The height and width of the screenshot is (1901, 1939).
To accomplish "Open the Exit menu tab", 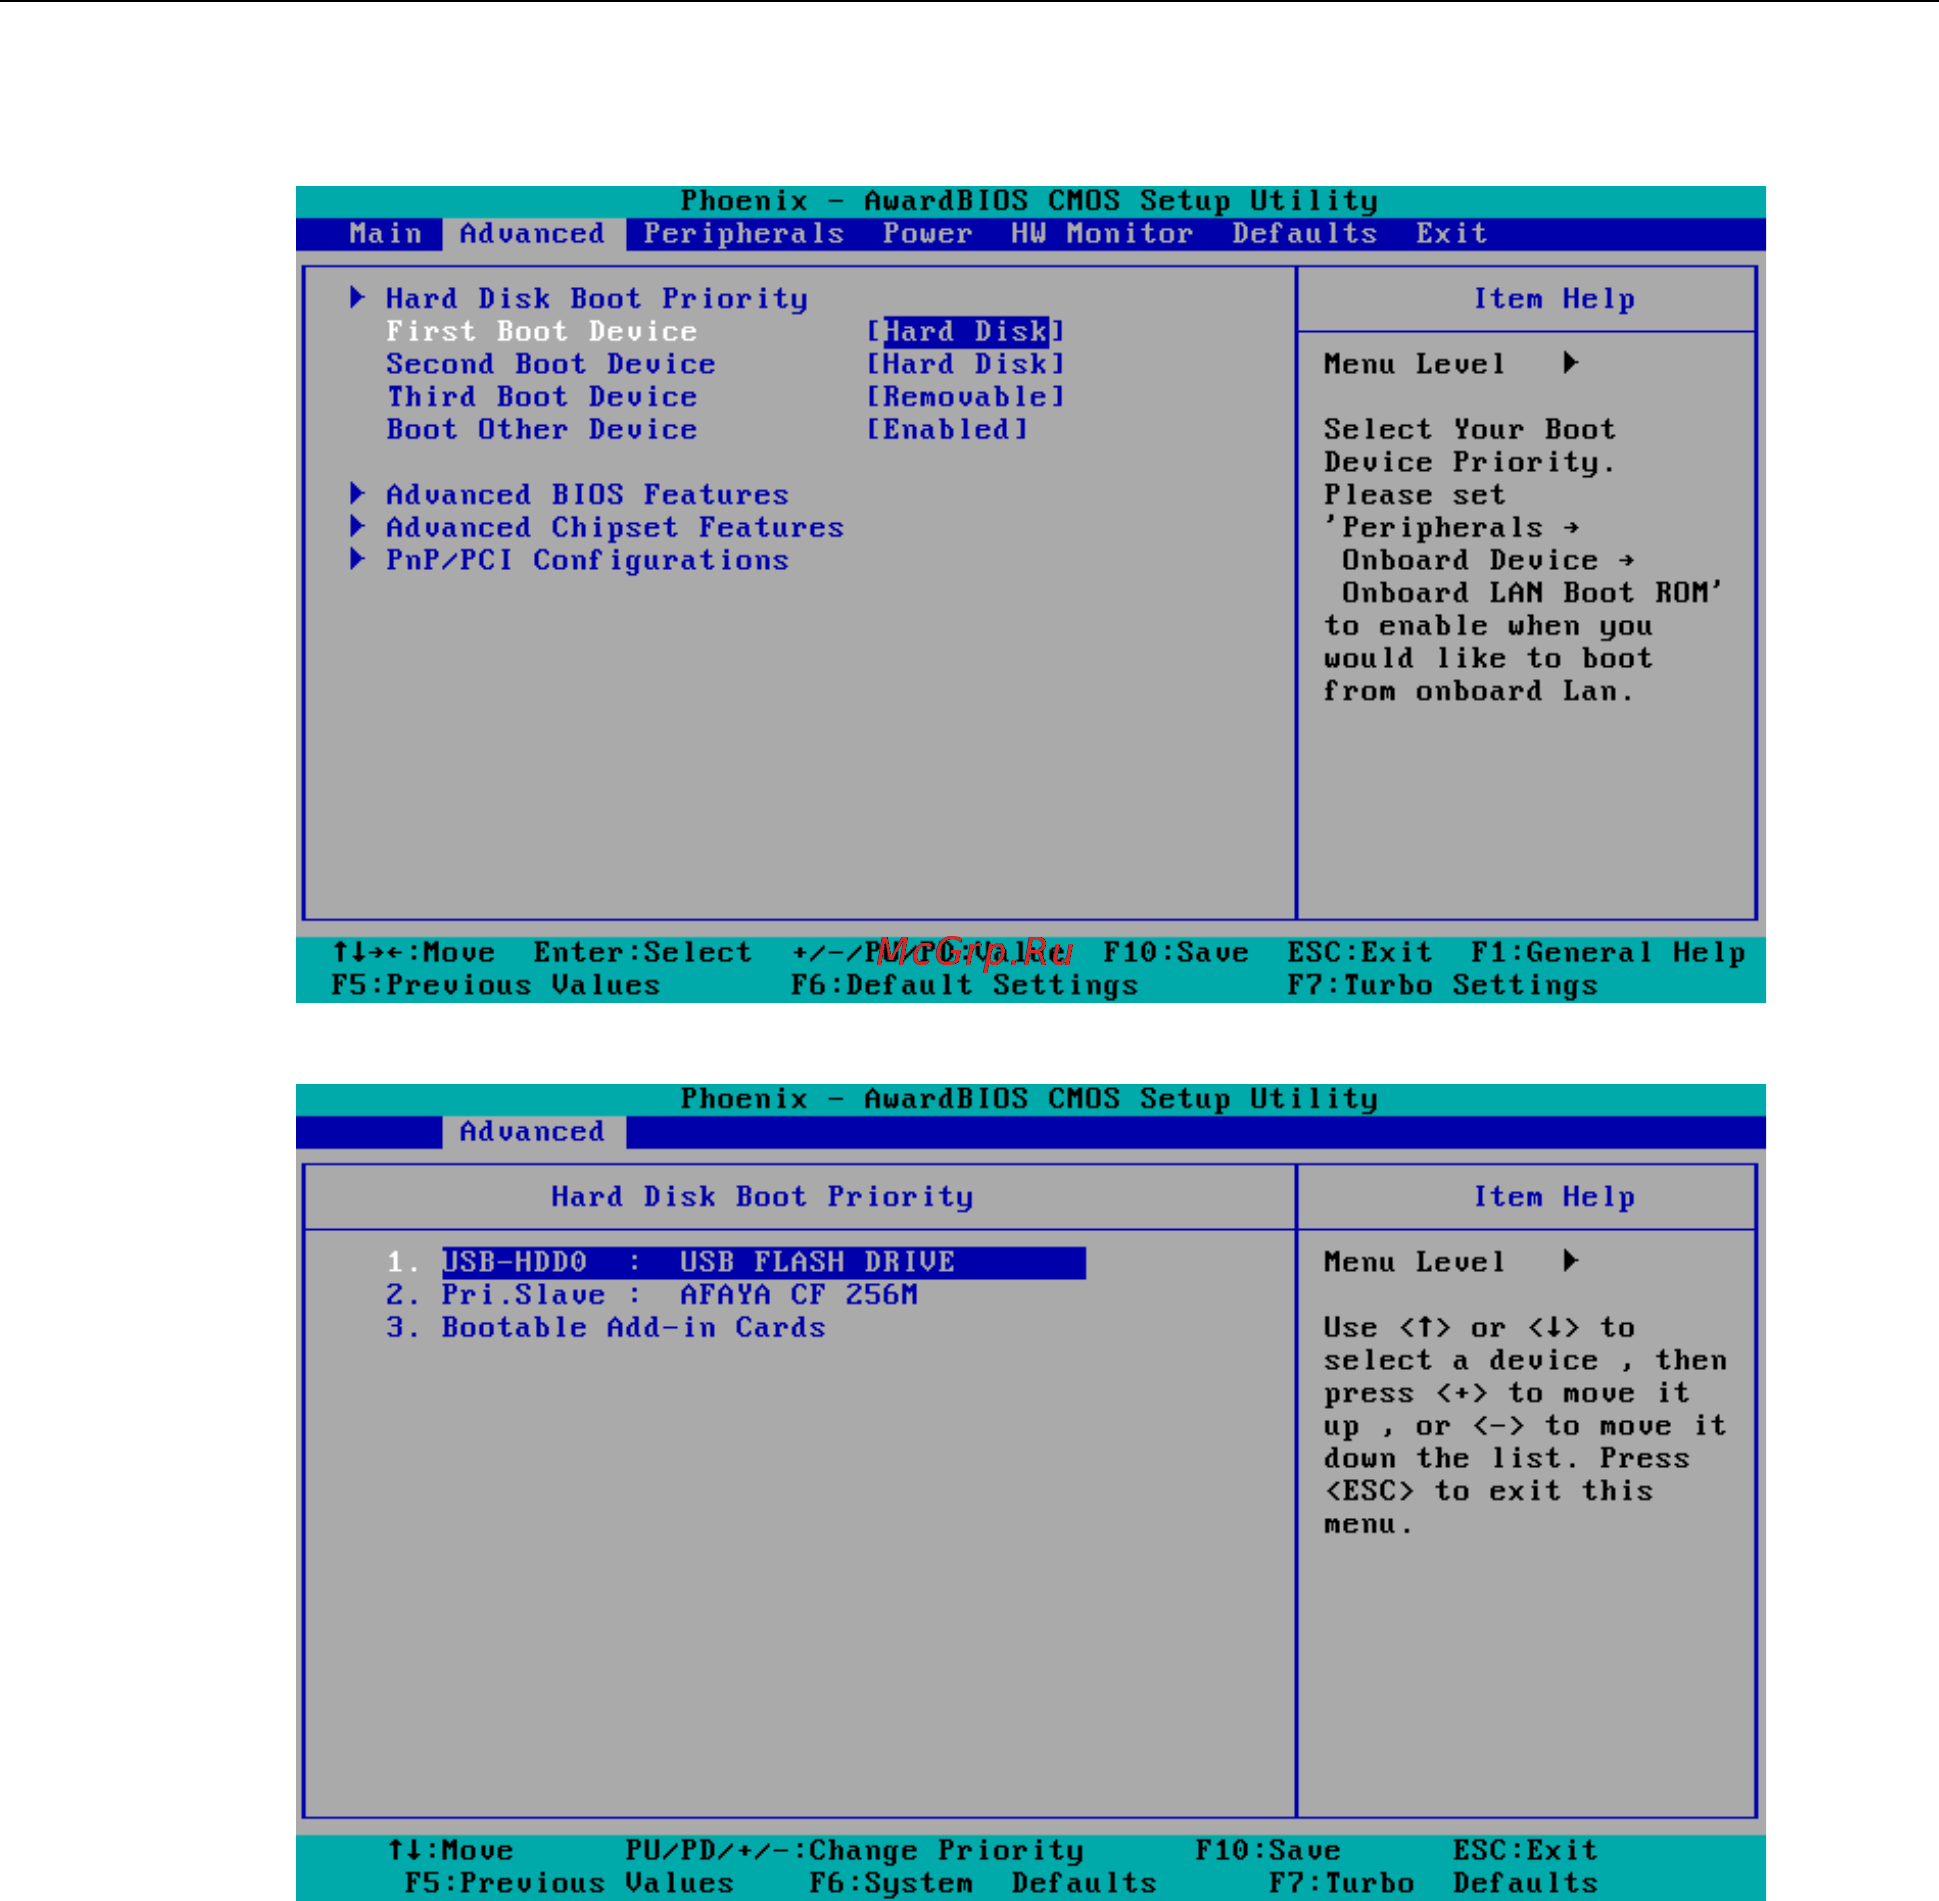I will [1451, 234].
